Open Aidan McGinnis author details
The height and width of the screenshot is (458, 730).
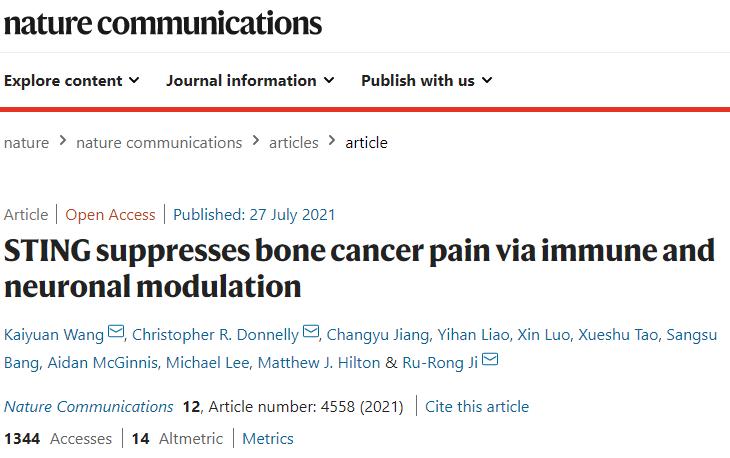[103, 361]
